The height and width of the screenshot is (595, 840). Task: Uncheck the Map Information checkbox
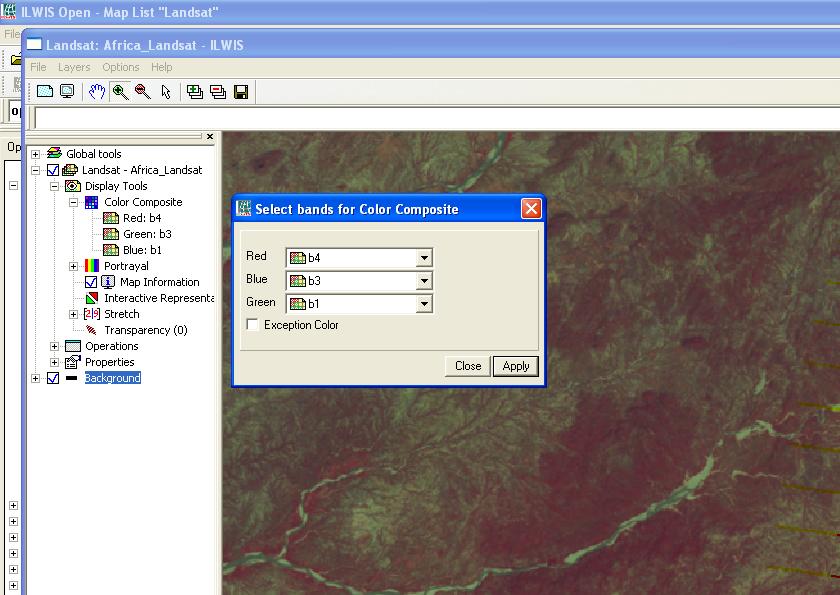point(91,282)
